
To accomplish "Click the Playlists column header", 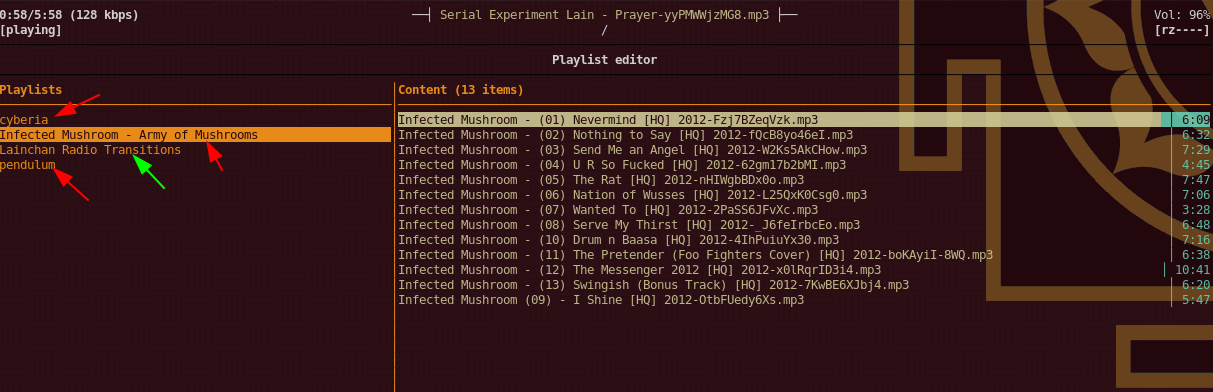I will tap(31, 90).
